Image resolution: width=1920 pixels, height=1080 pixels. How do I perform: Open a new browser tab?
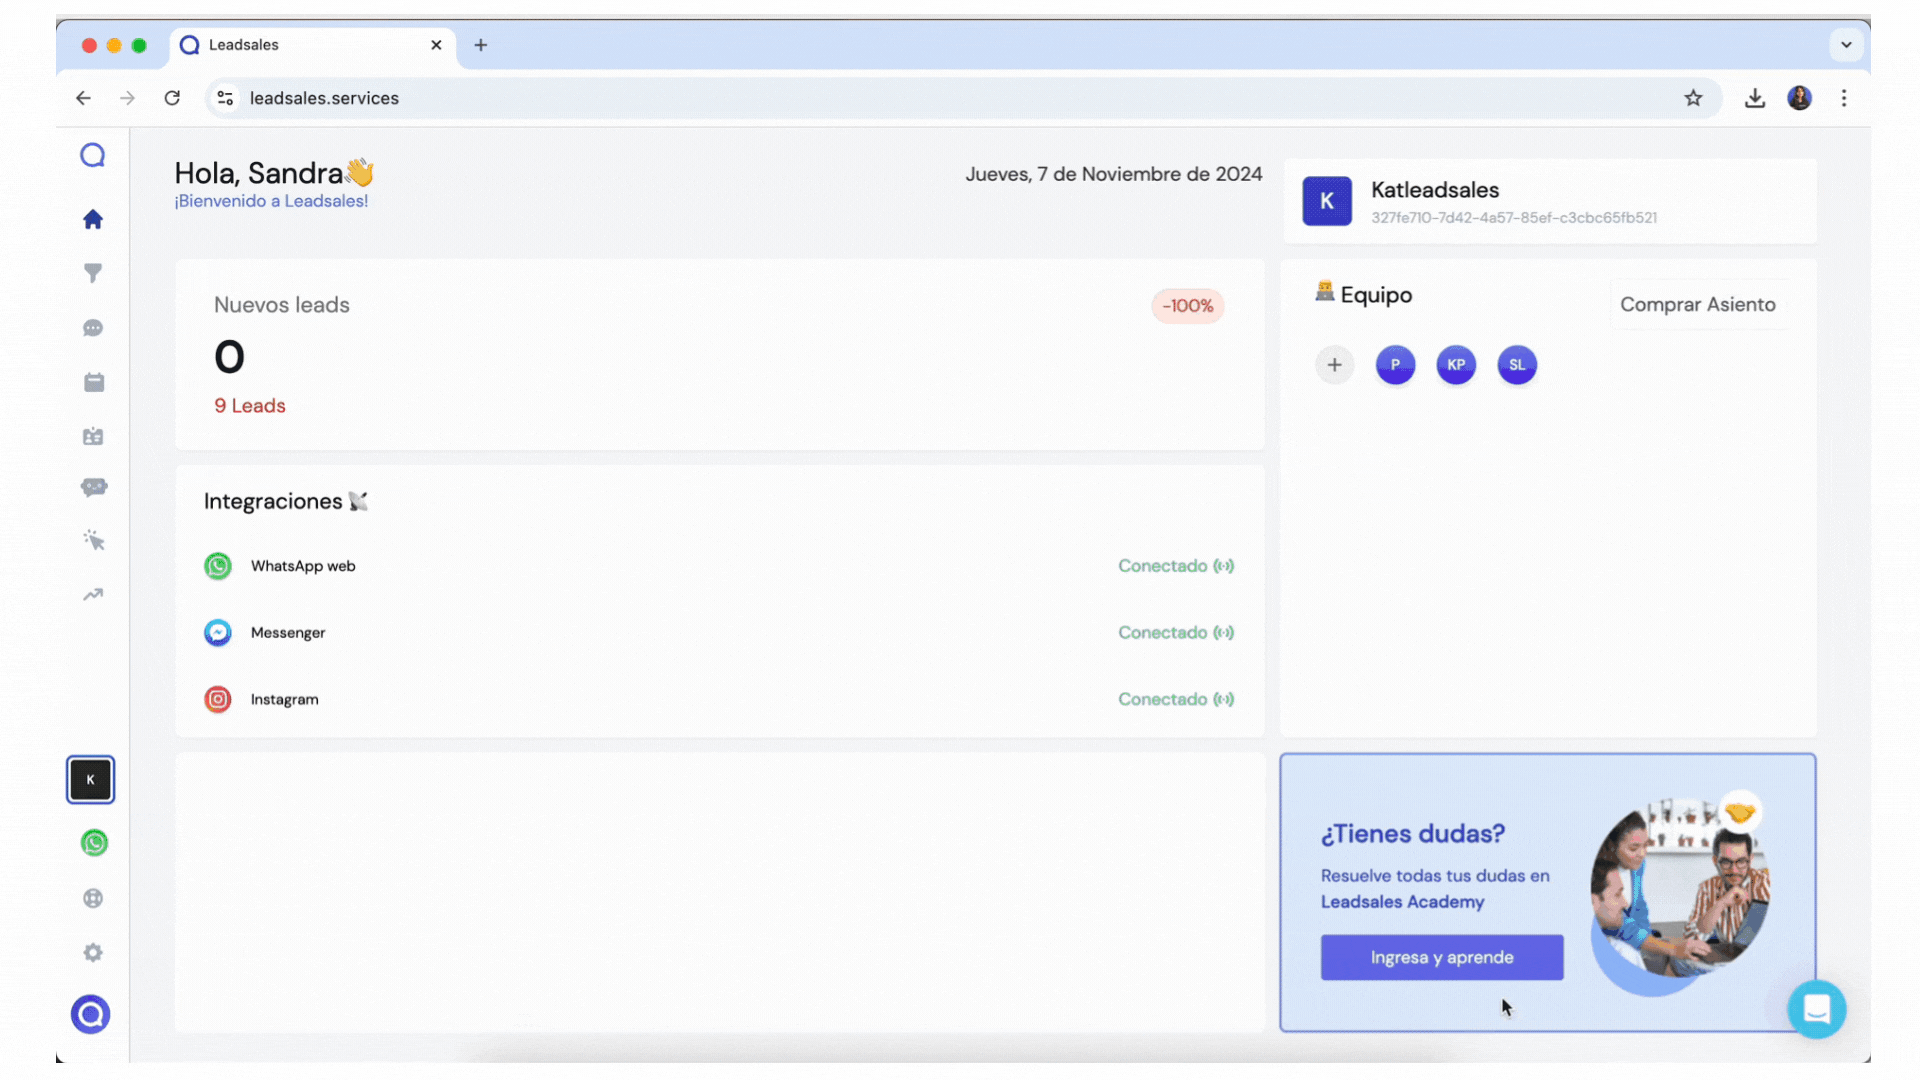click(481, 45)
